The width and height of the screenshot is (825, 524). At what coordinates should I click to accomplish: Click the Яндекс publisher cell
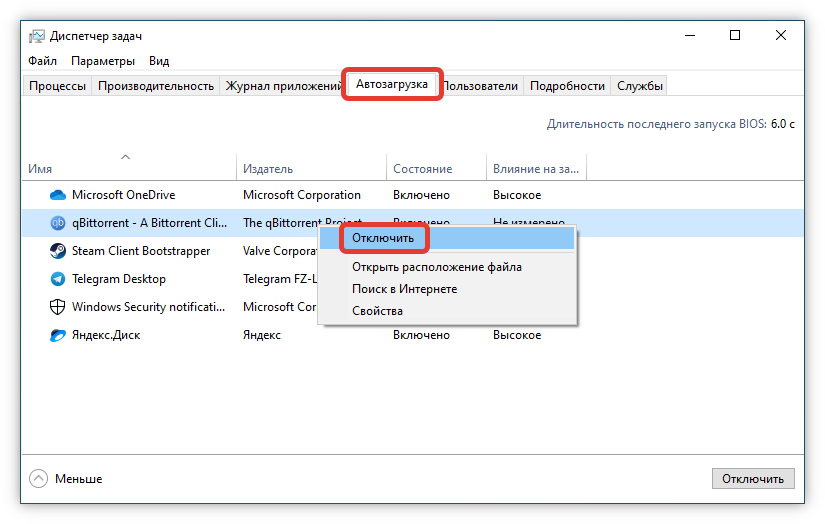(x=262, y=335)
